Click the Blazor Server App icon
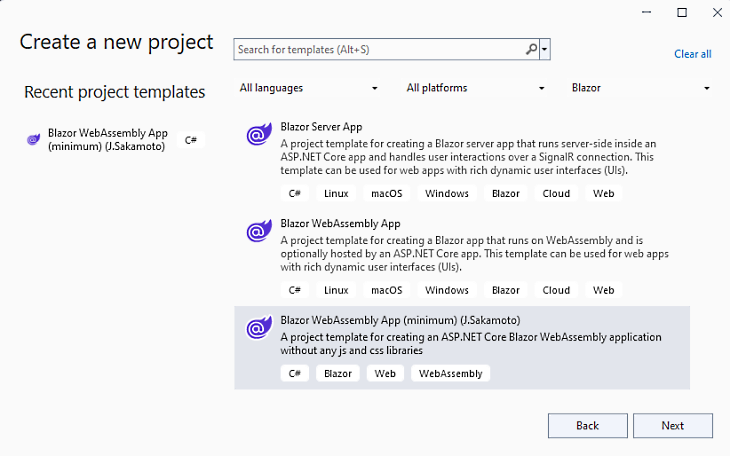This screenshot has height=456, width=730. 259,134
